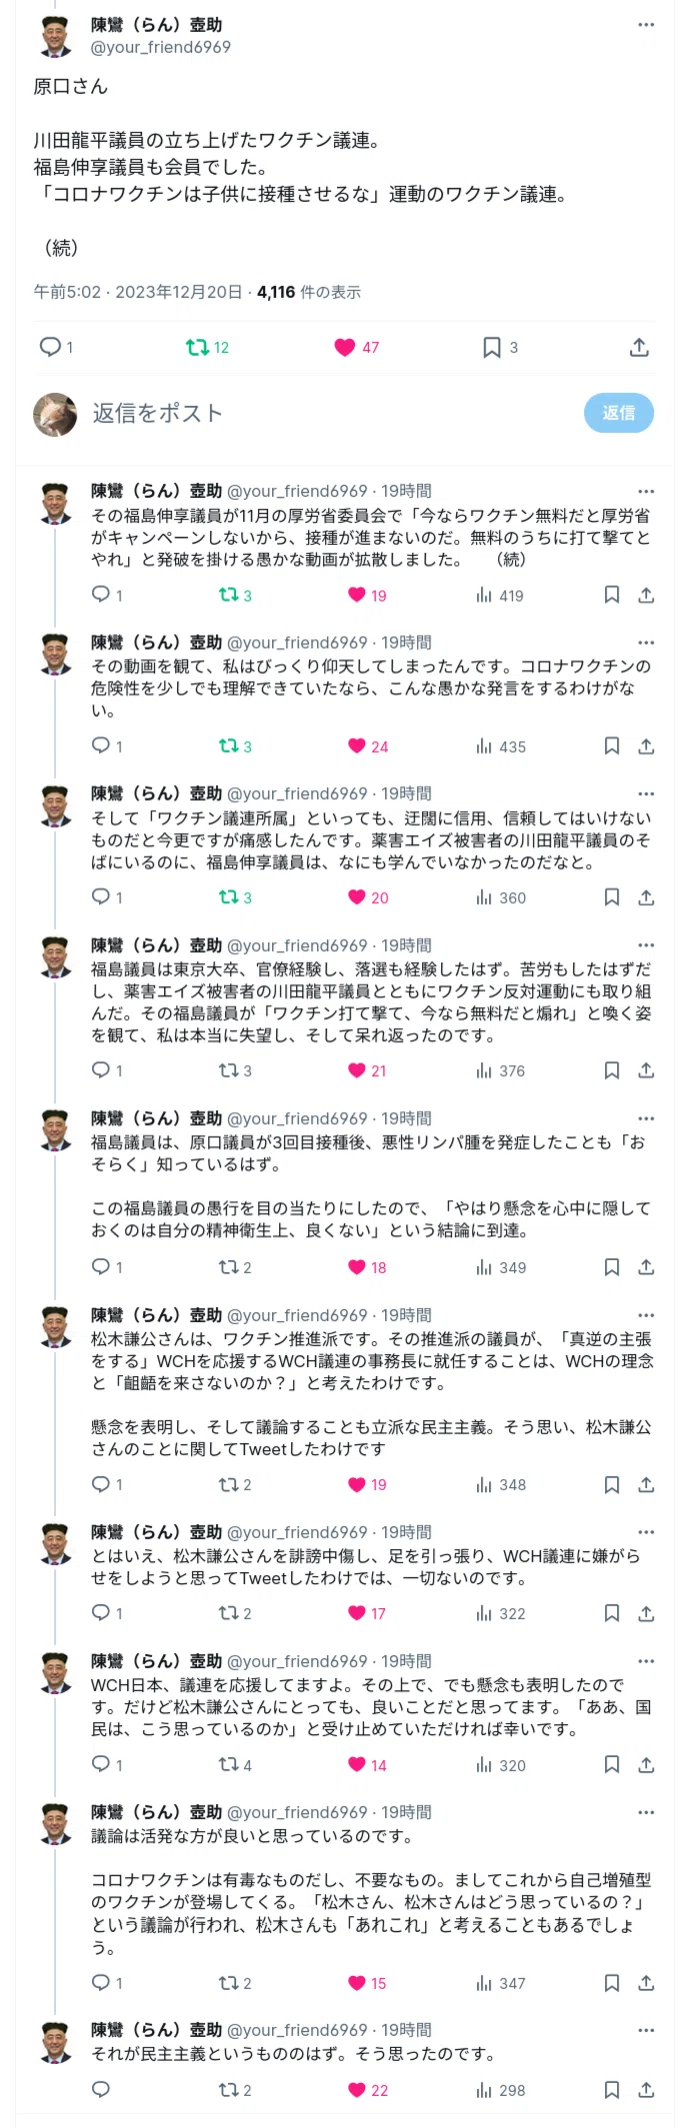This screenshot has width=682, height=2128.
Task: Retweet the main tweet with 12 reposts
Action: coord(208,347)
